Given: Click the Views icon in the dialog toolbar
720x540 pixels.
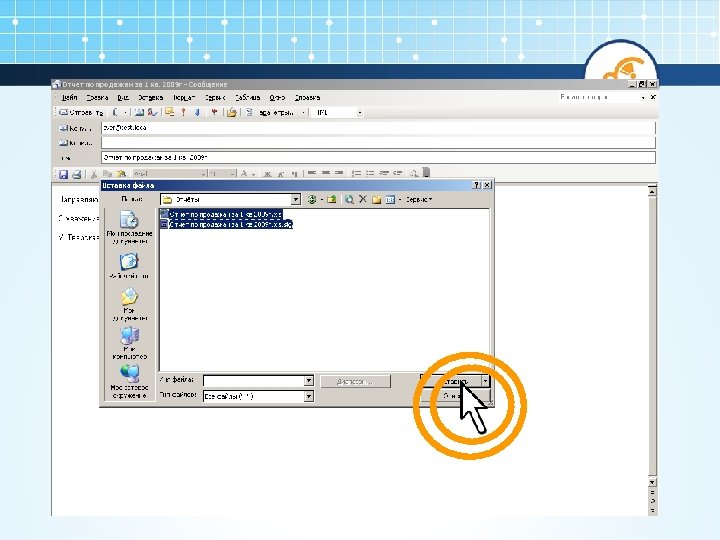Looking at the screenshot, I should point(390,199).
